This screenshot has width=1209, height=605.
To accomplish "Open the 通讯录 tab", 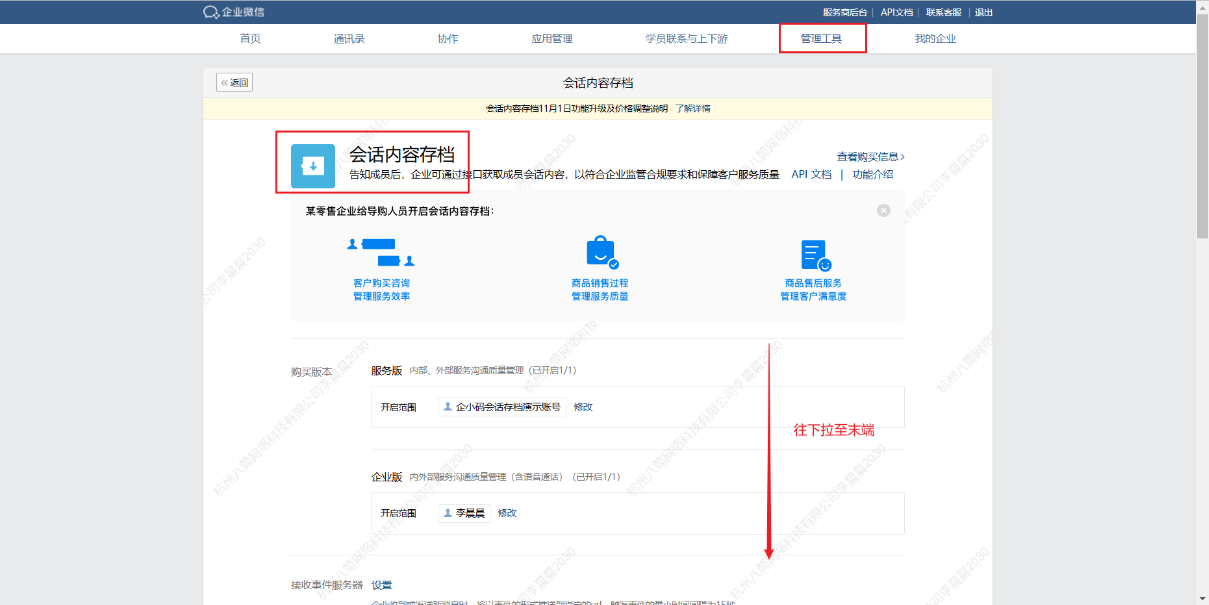I will click(x=349, y=39).
